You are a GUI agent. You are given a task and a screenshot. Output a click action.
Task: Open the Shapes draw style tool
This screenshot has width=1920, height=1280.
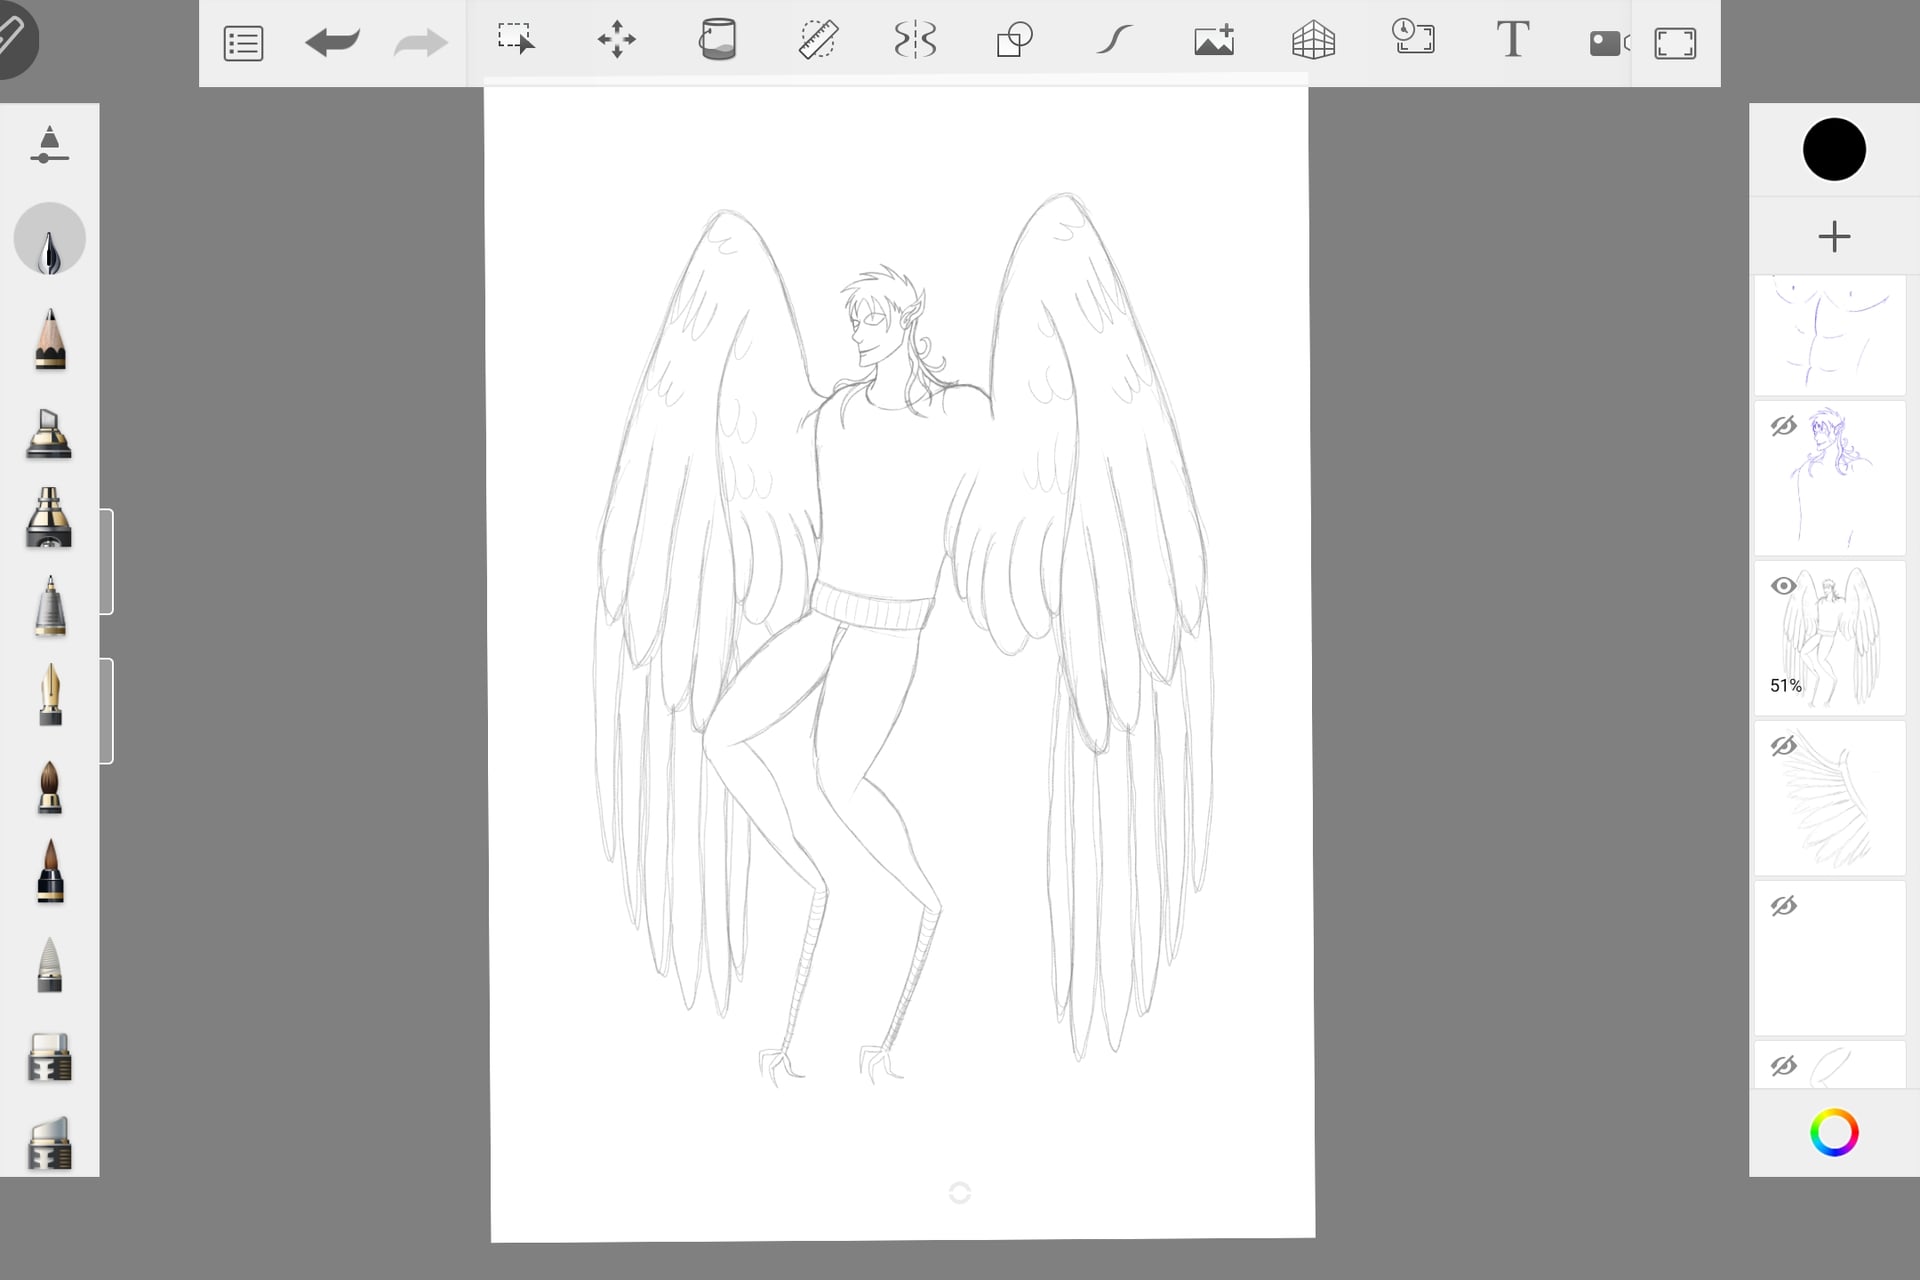[x=1015, y=40]
